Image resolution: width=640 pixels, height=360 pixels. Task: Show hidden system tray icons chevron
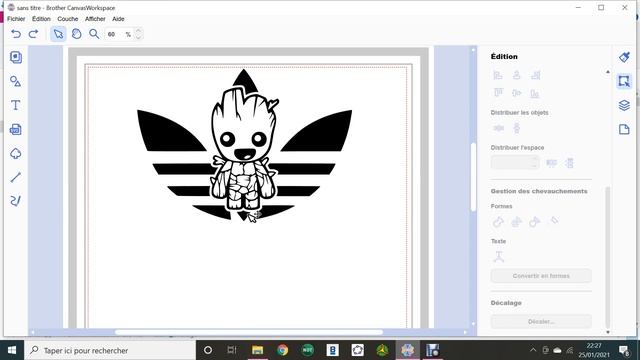[x=533, y=350]
